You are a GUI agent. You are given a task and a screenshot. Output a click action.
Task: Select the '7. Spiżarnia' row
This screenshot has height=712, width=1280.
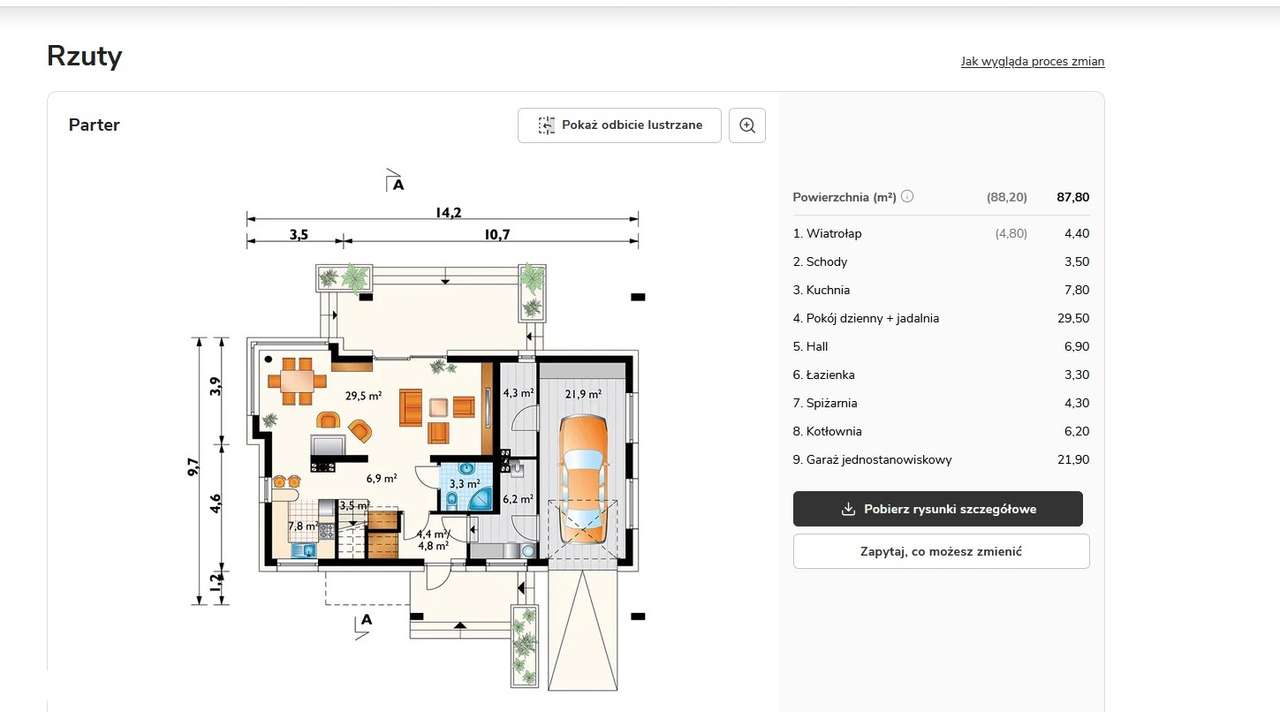coord(941,404)
